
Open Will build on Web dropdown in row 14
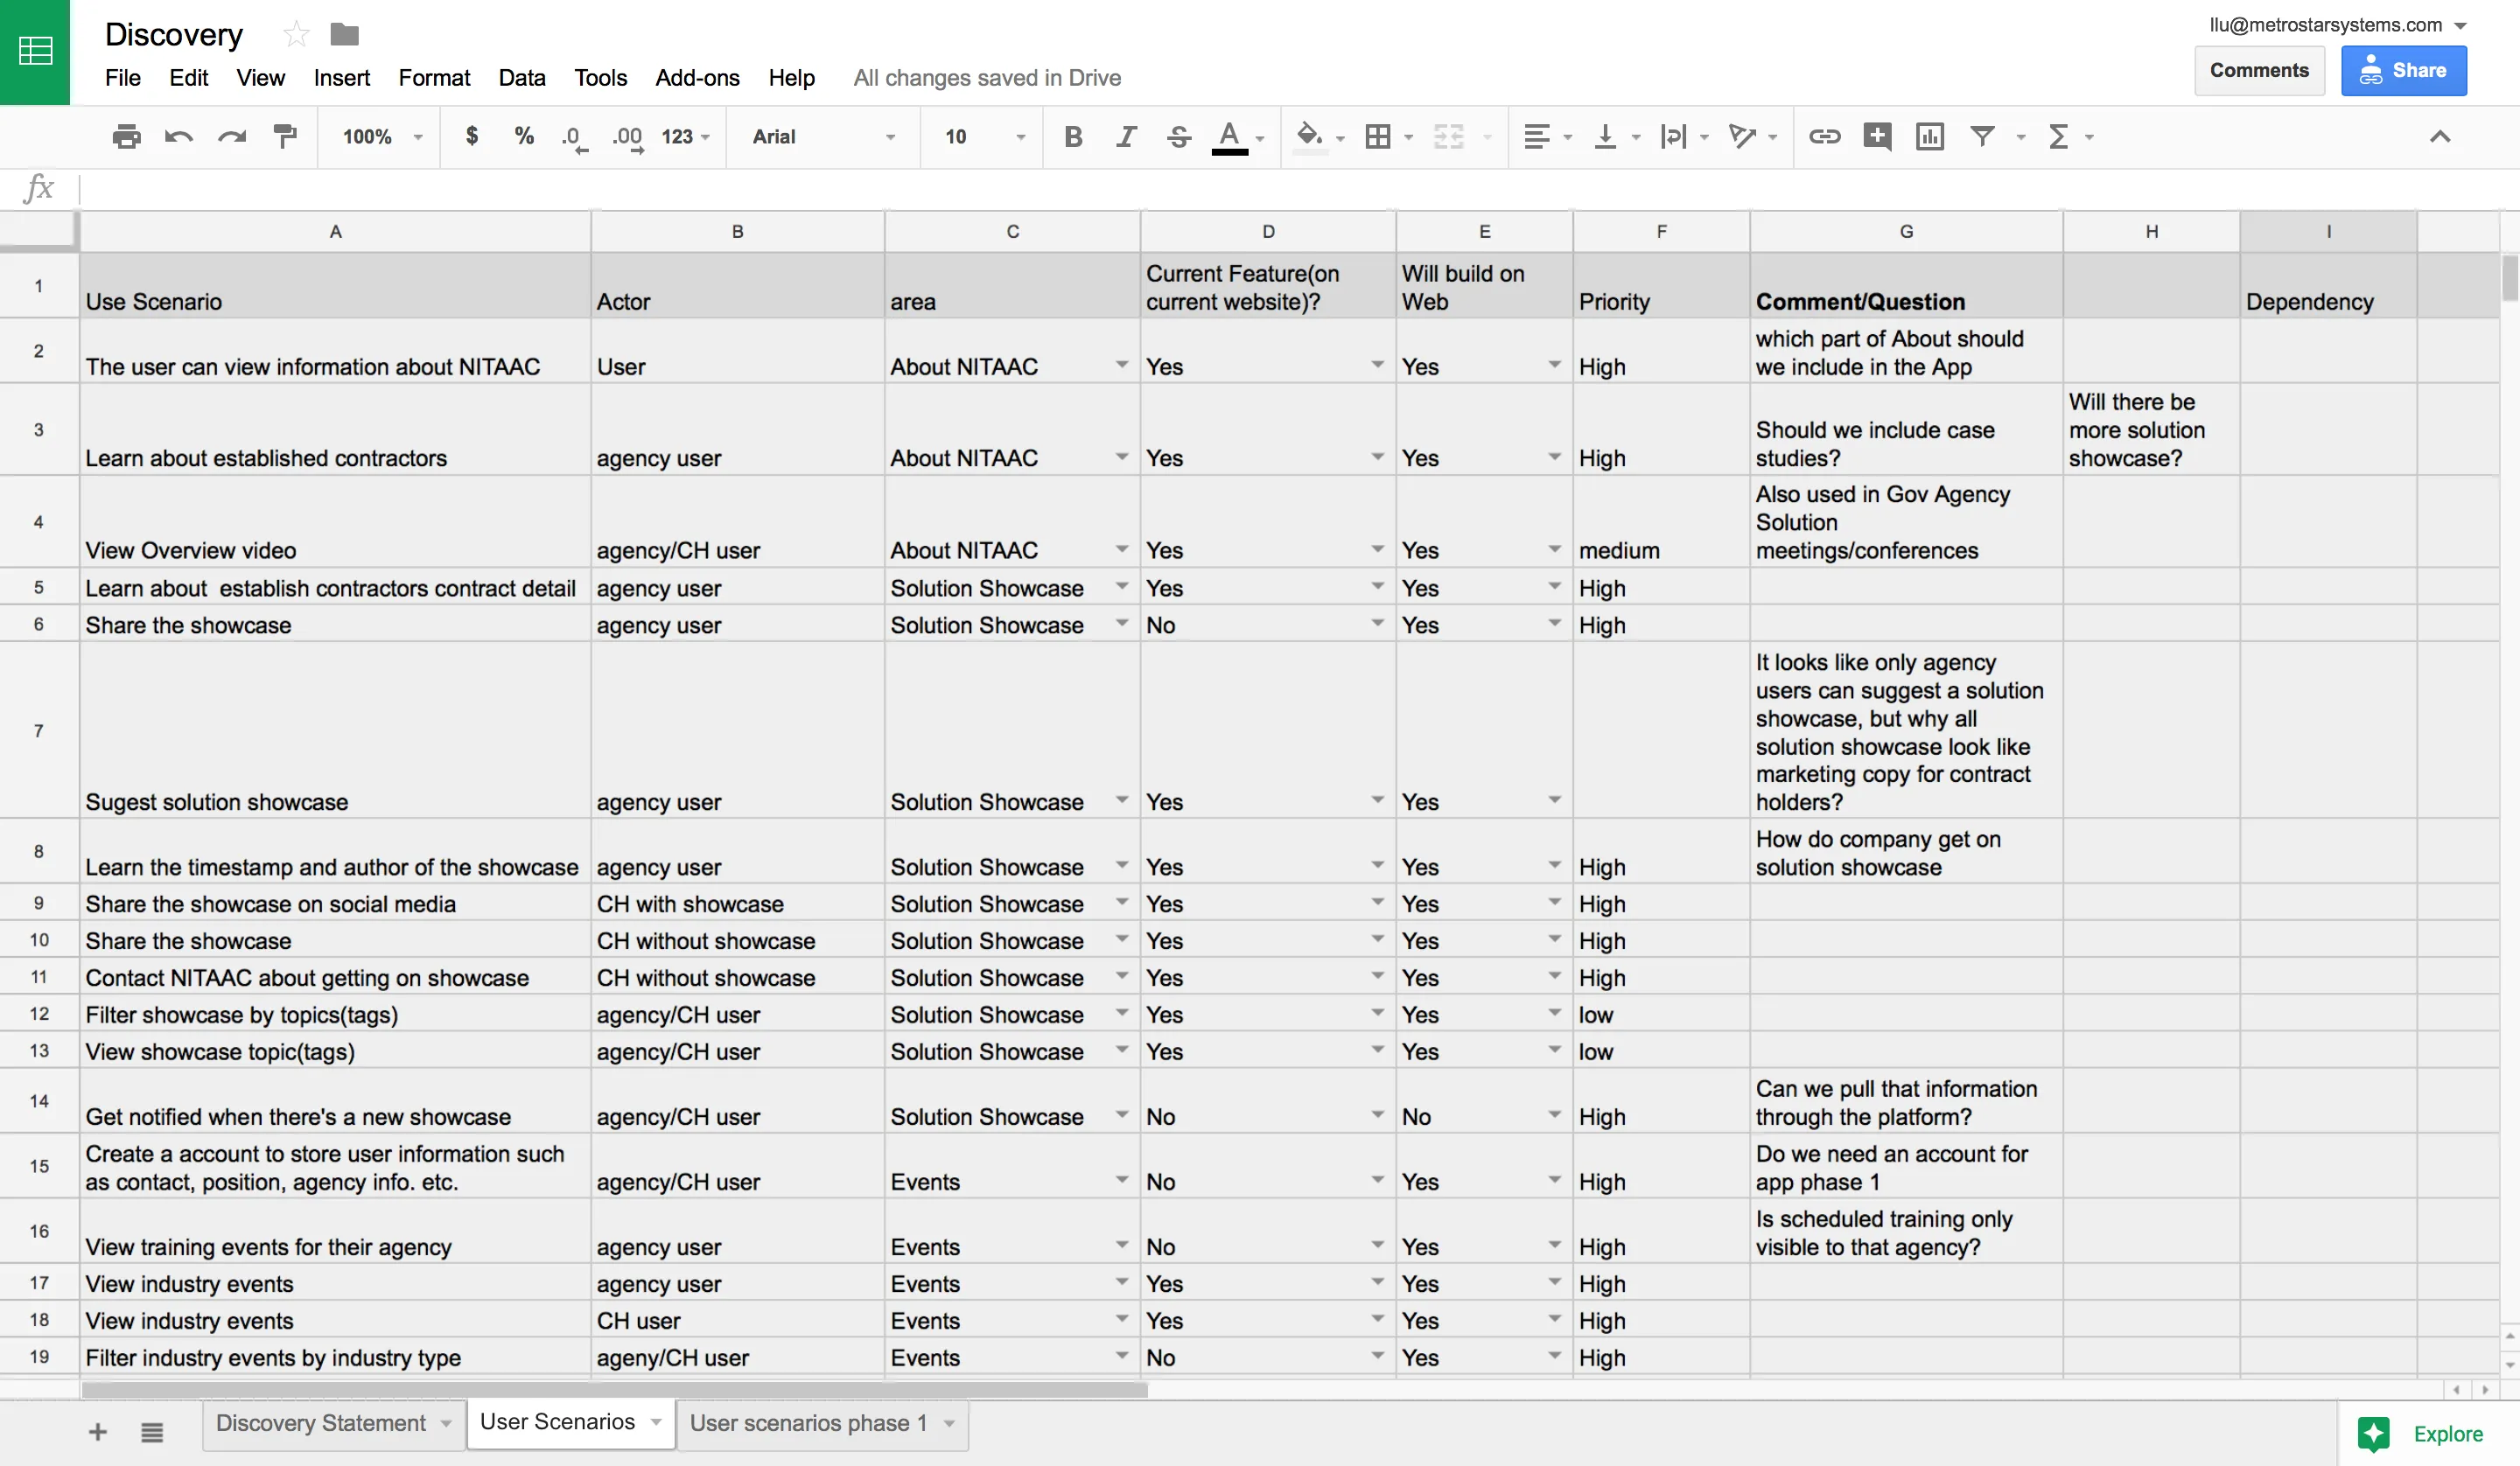[1554, 1115]
